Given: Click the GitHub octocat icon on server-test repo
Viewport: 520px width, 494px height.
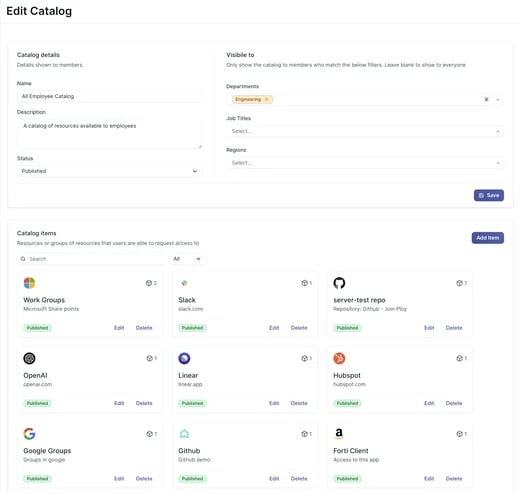Looking at the screenshot, I should pos(339,283).
